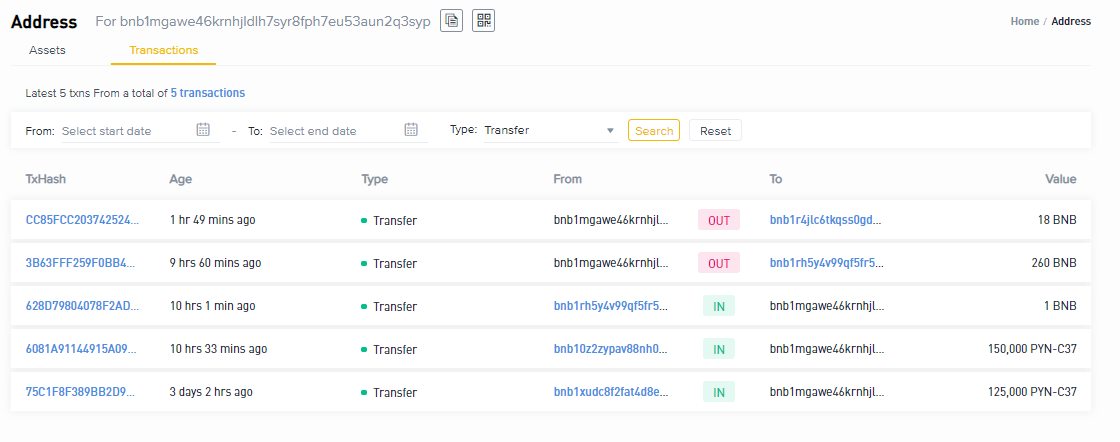The height and width of the screenshot is (442, 1120).
Task: Click the value 260 BNB
Action: (1055, 263)
